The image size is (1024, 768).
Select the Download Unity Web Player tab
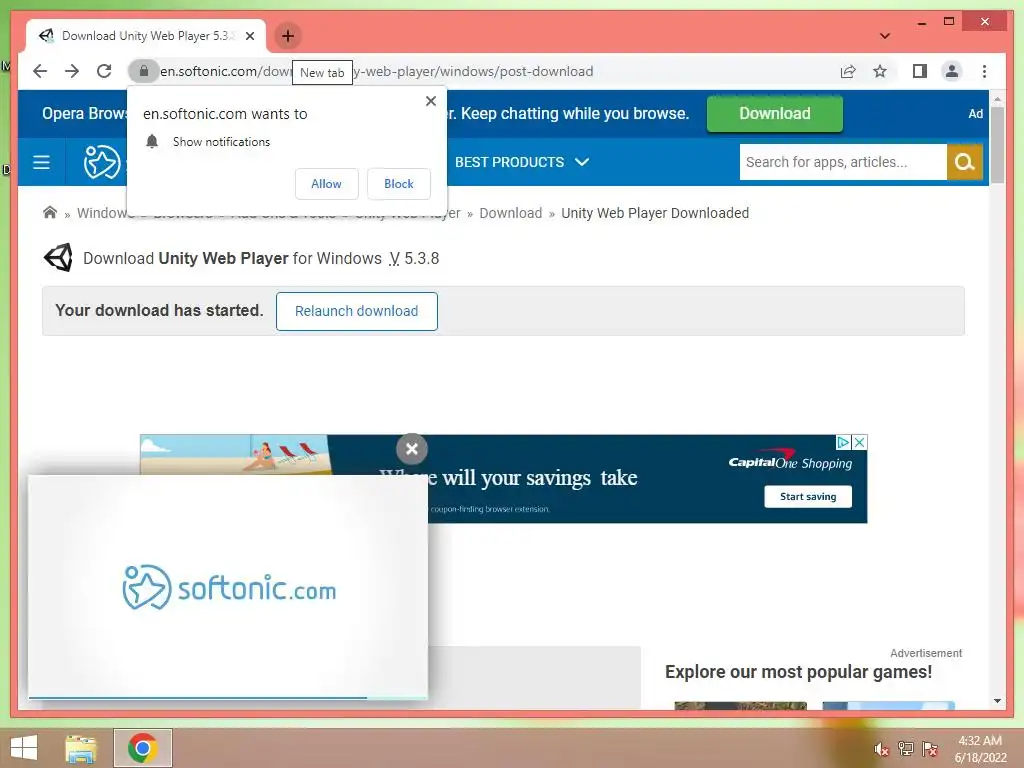click(146, 36)
